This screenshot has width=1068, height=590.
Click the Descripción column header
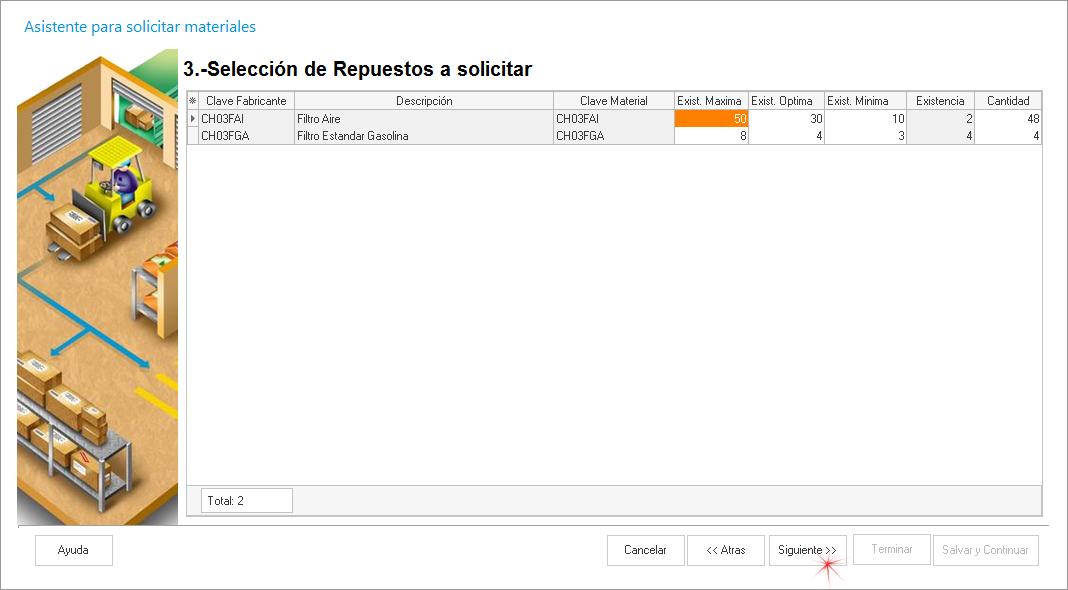(424, 101)
